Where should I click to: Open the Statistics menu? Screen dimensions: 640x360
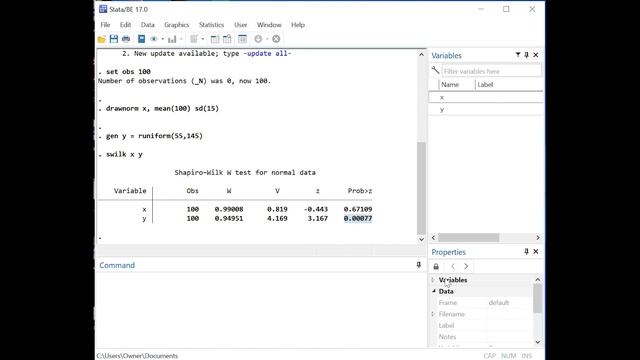coord(211,25)
